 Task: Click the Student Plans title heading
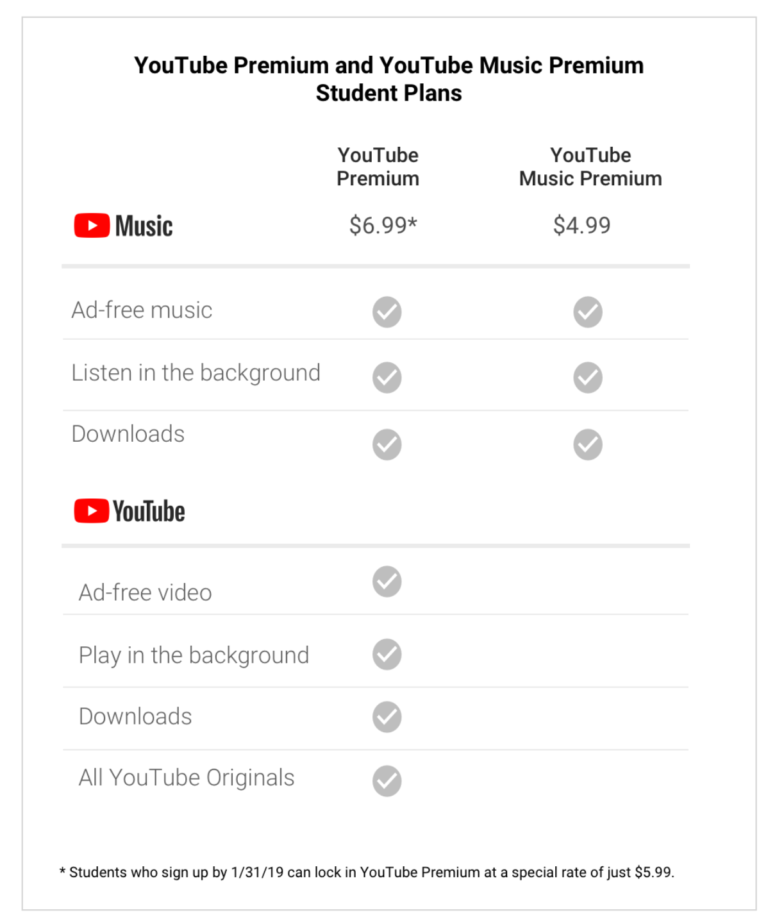point(388,80)
